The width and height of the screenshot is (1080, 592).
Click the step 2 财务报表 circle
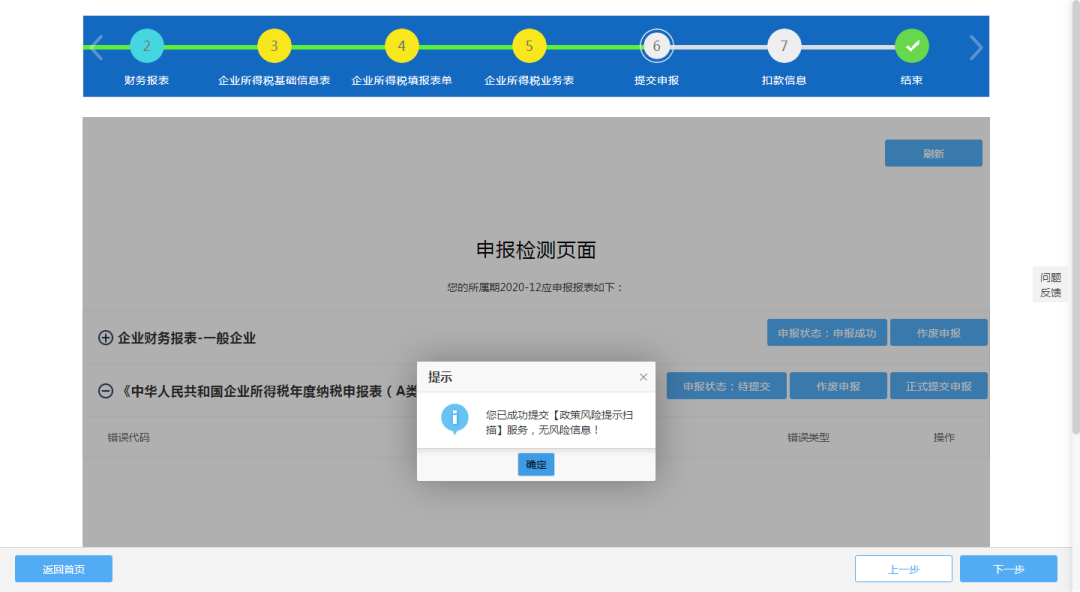coord(146,46)
